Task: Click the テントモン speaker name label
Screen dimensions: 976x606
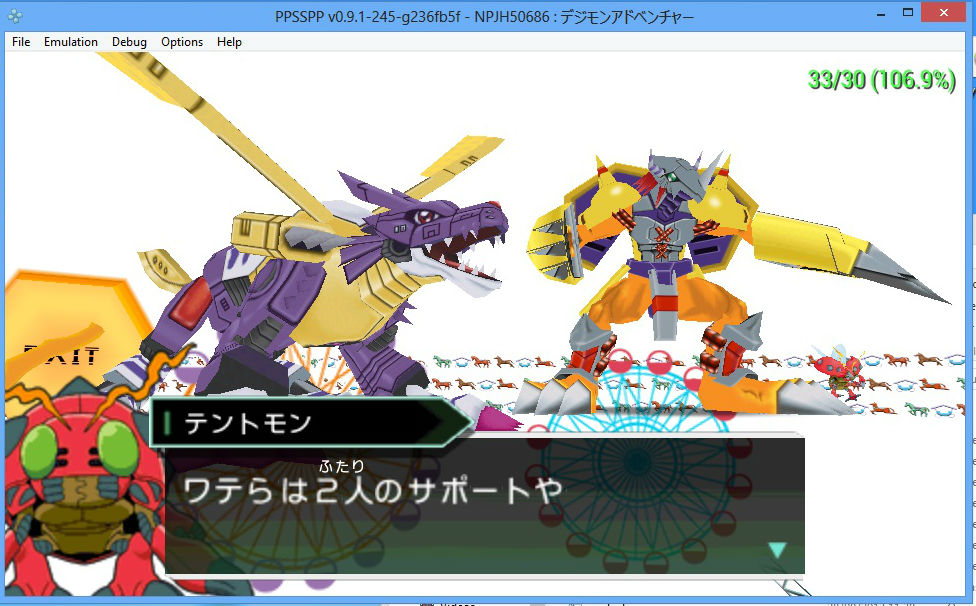Action: [247, 423]
